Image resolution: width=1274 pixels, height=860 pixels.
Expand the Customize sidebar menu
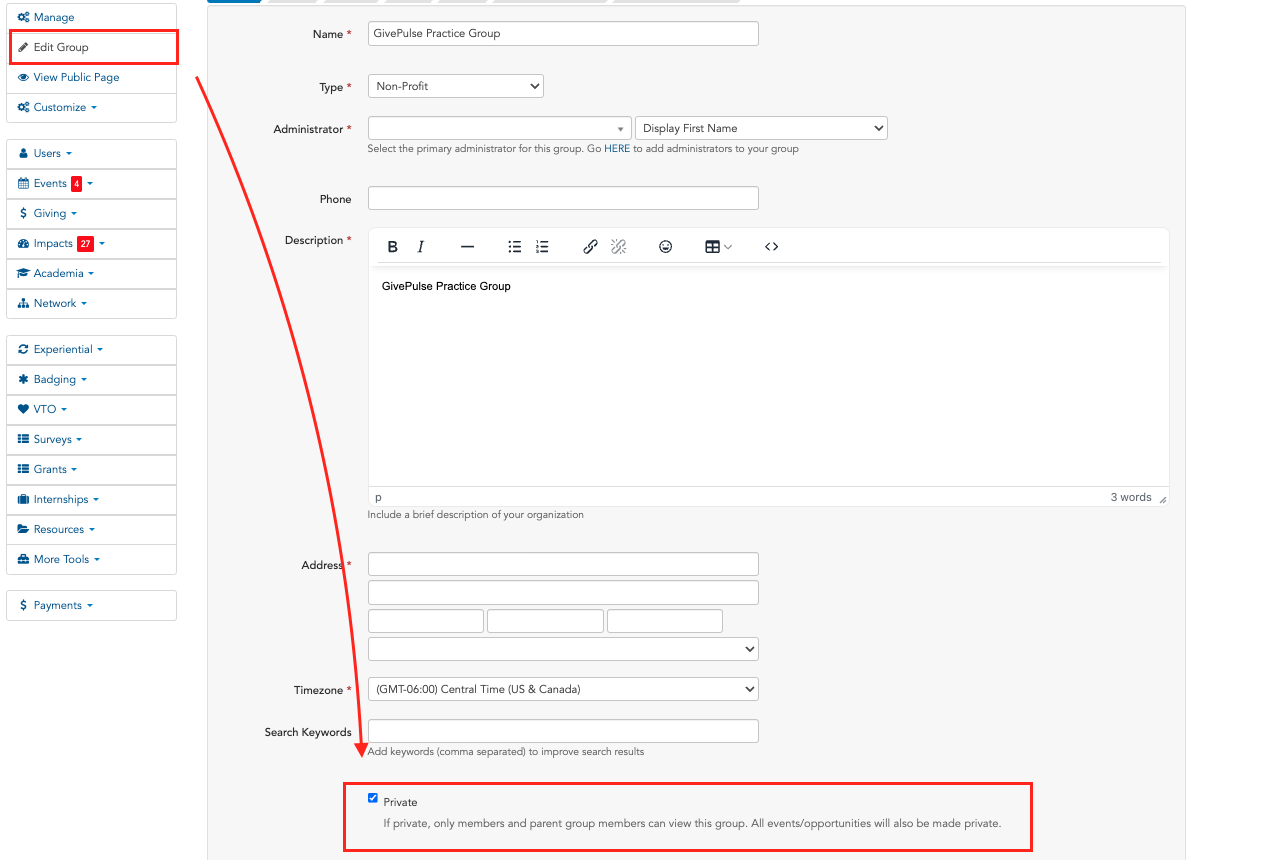click(x=91, y=107)
